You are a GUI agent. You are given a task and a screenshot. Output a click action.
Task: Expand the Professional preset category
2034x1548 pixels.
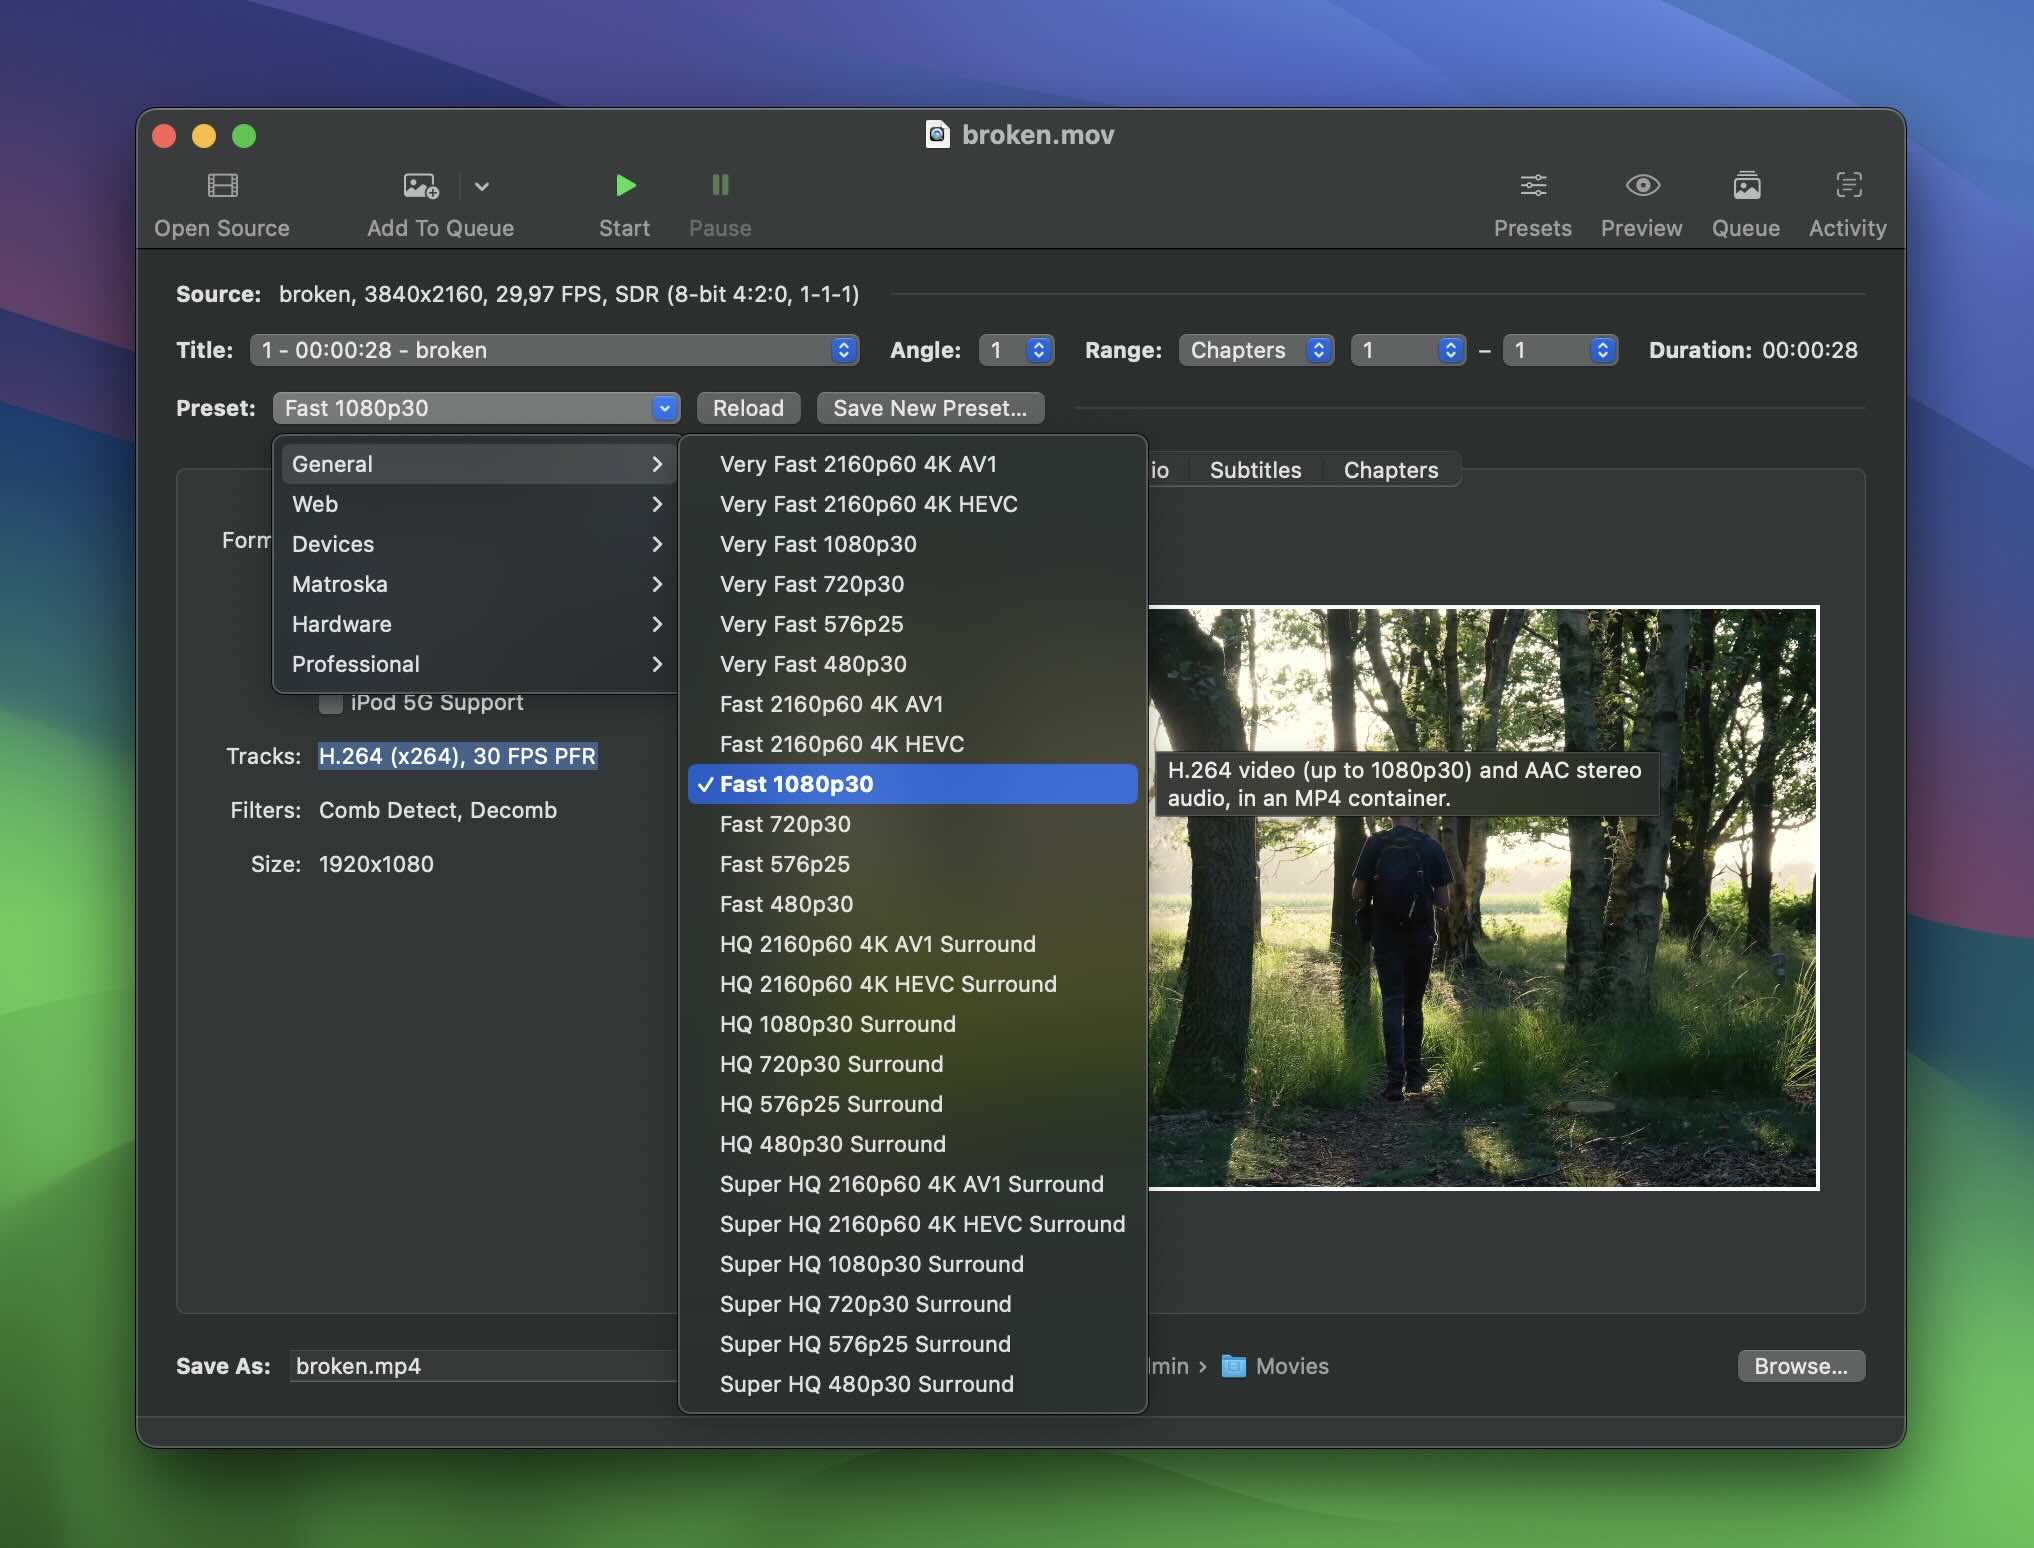[x=478, y=664]
